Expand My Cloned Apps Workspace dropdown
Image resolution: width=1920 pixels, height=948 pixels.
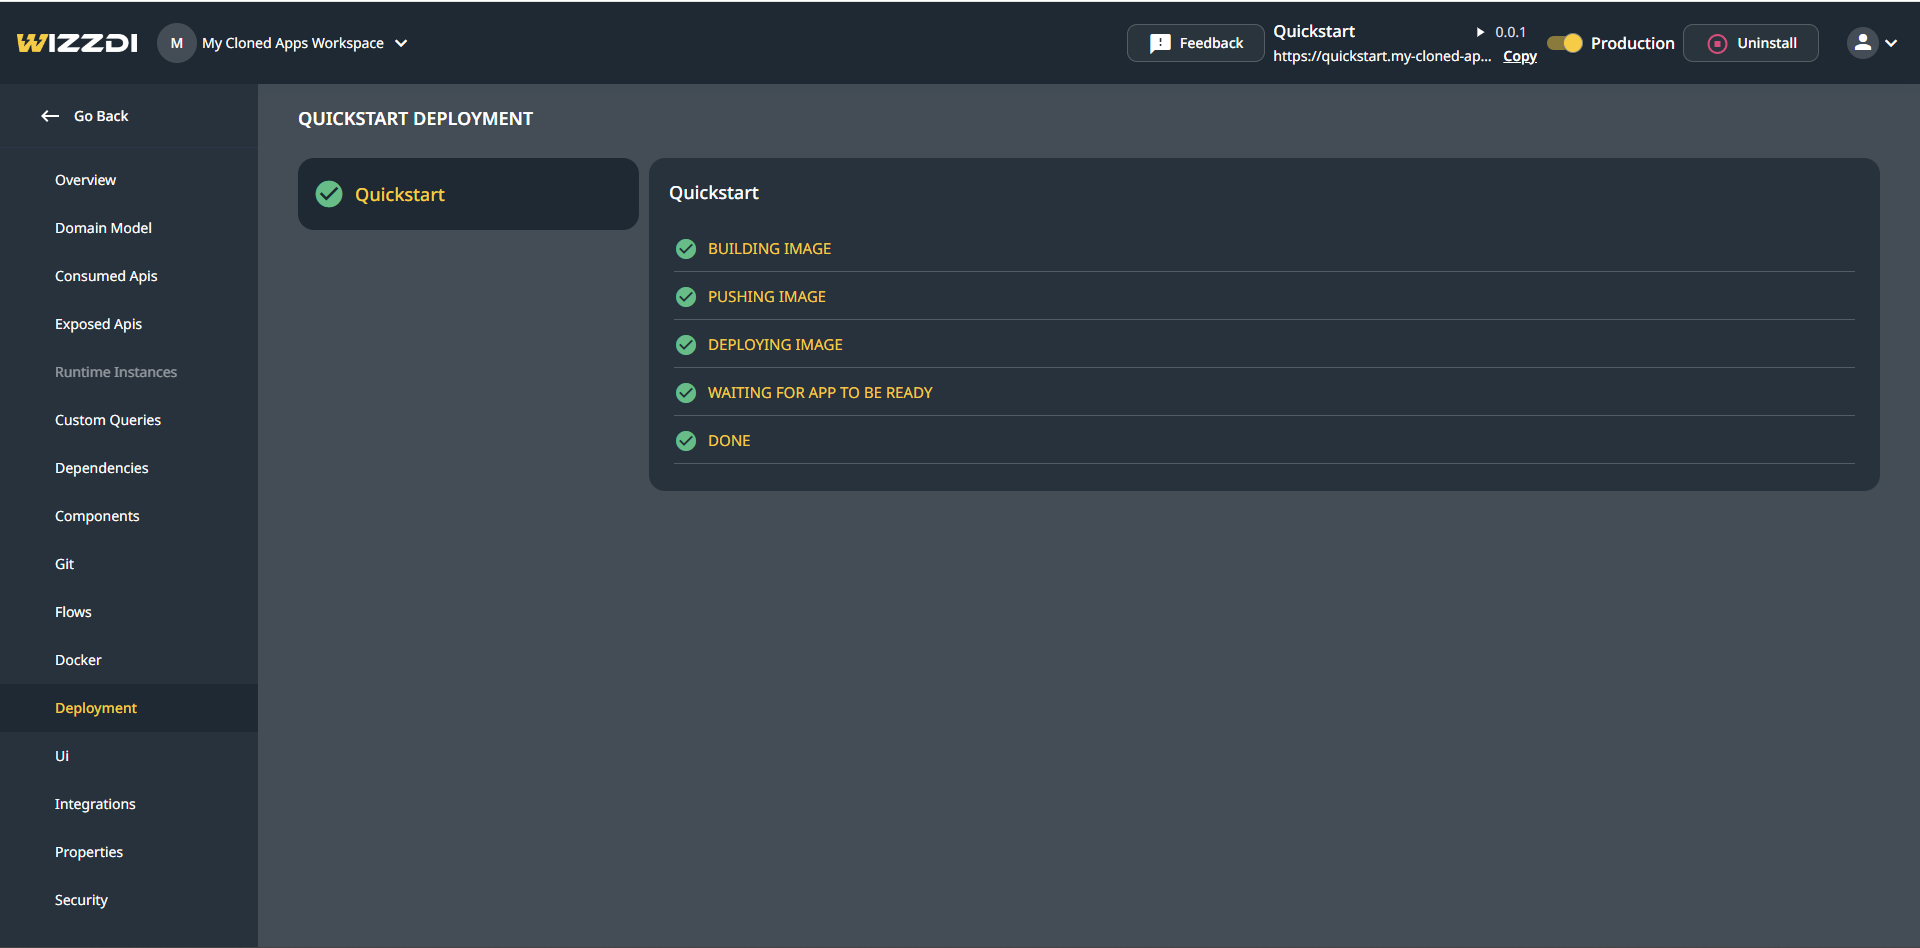point(401,43)
